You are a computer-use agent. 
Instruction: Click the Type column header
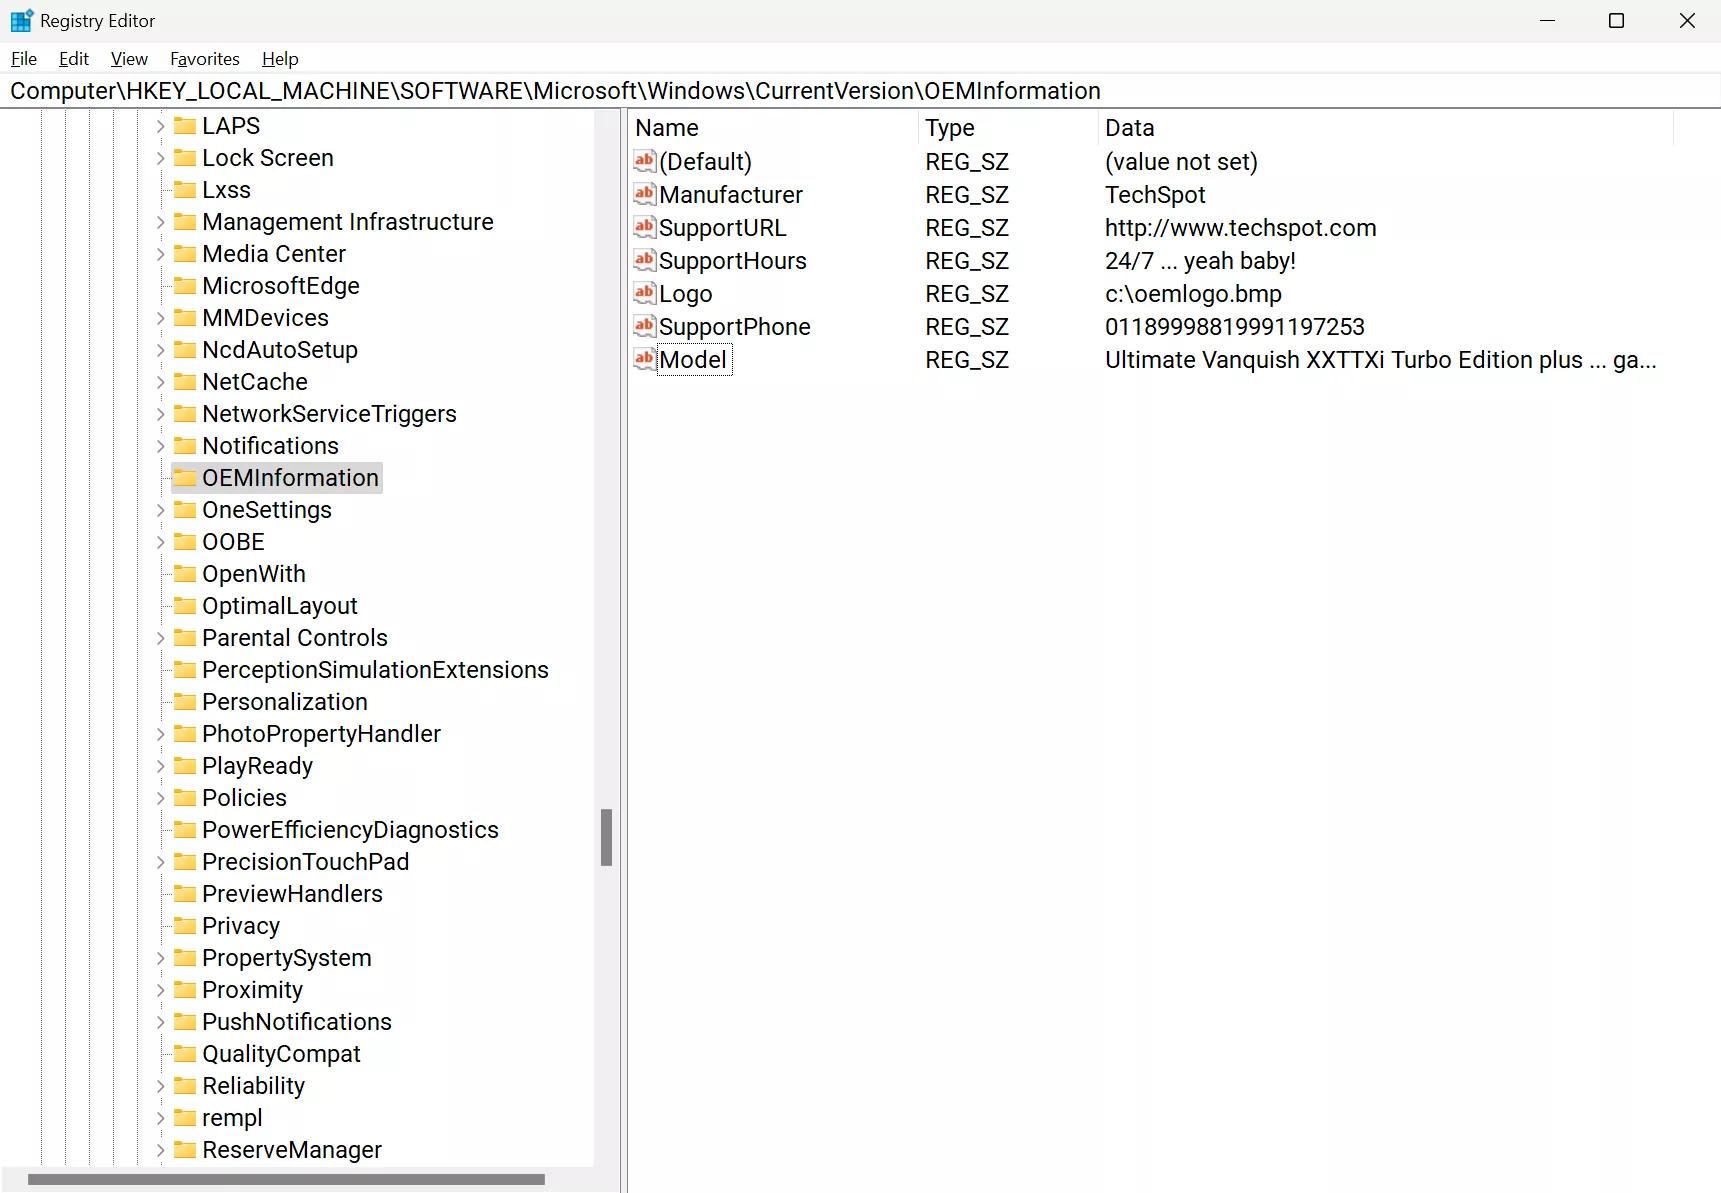(1008, 128)
